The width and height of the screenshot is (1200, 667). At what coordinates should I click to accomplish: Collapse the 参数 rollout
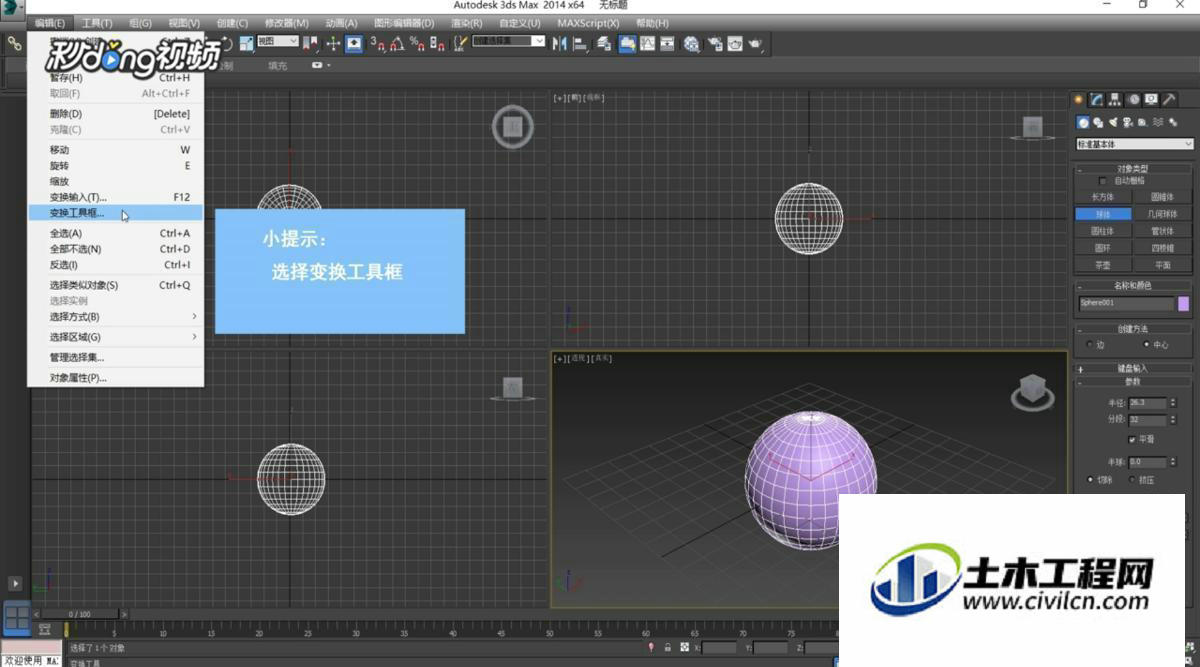[1134, 382]
